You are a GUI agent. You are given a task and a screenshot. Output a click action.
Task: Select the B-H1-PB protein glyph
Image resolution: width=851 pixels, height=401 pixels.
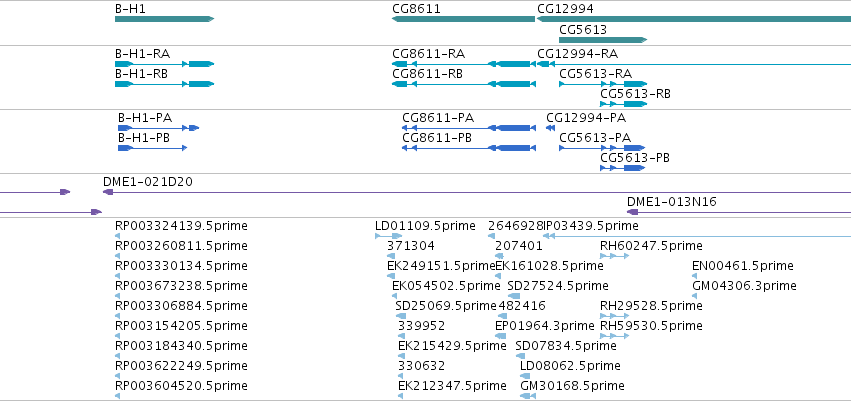[x=153, y=148]
